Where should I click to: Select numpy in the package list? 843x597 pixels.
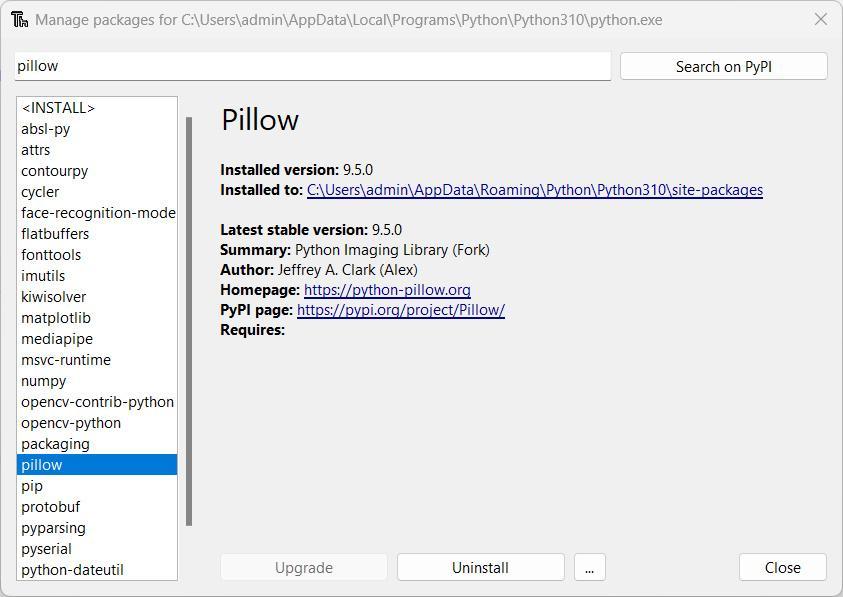tap(44, 381)
